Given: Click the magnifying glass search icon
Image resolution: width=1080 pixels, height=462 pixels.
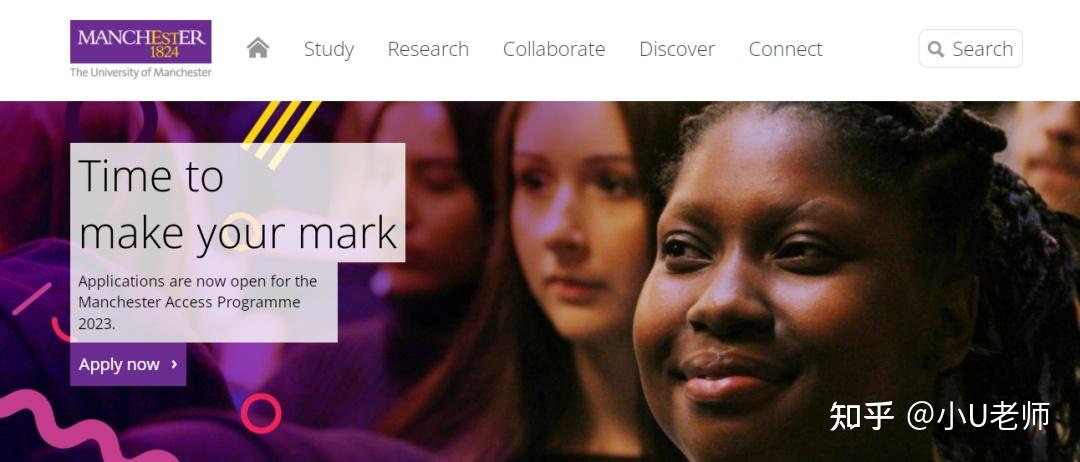Looking at the screenshot, I should pyautogui.click(x=935, y=49).
